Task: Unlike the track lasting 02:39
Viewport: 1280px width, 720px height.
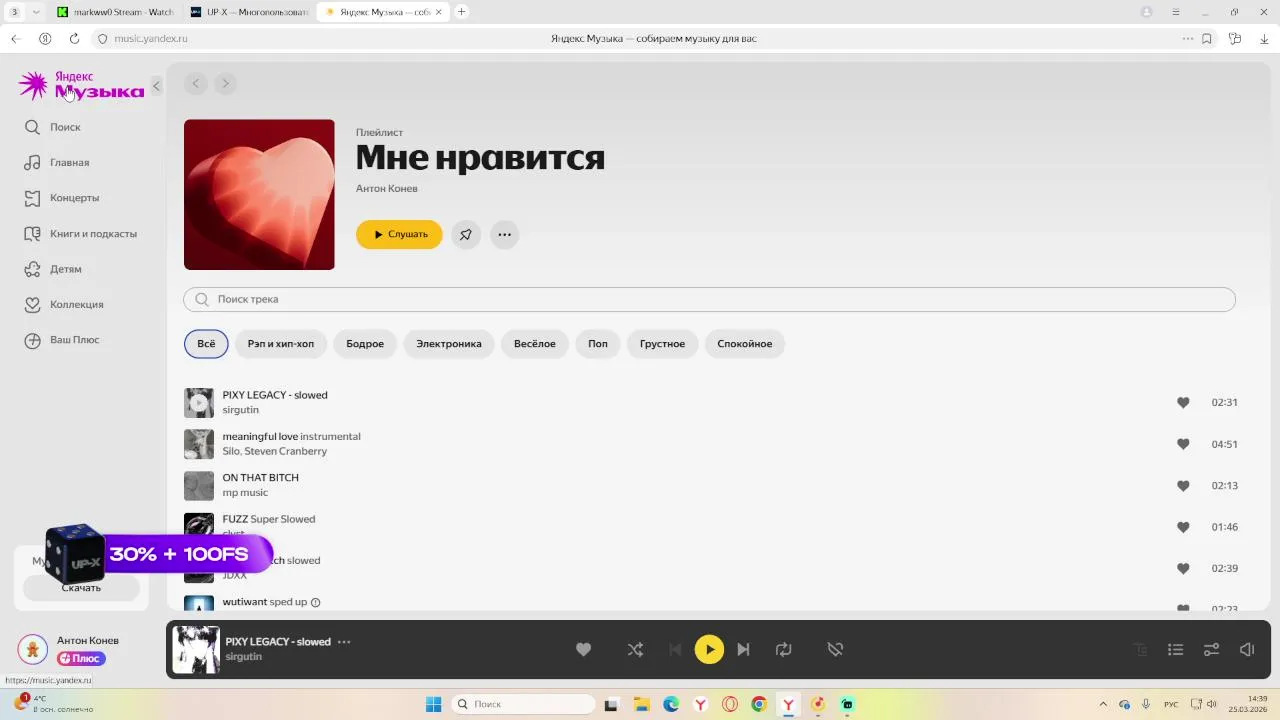Action: [x=1183, y=569]
